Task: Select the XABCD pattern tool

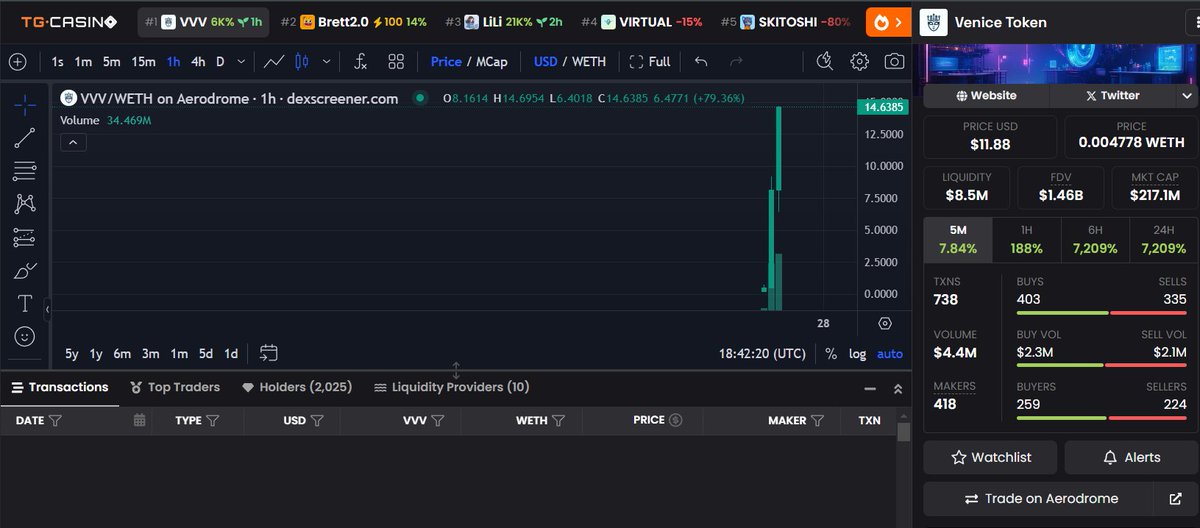Action: pos(25,204)
